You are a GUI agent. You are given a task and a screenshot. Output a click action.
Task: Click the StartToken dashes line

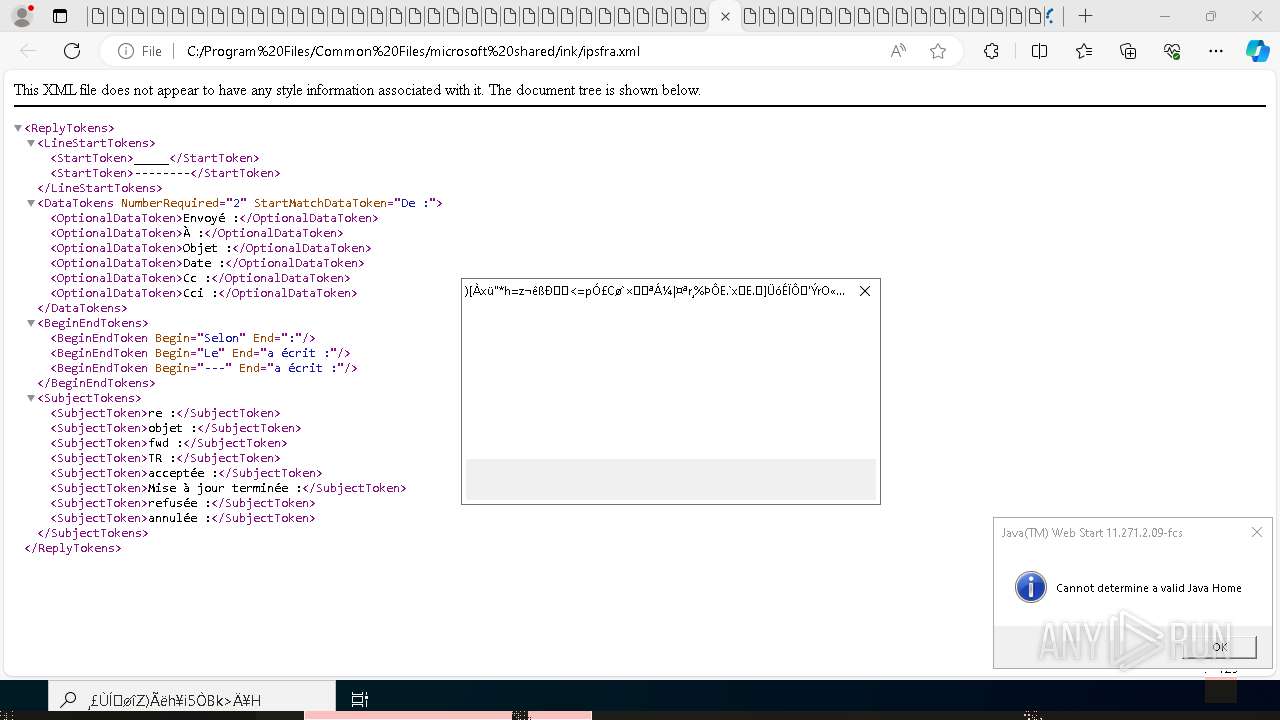tap(165, 173)
